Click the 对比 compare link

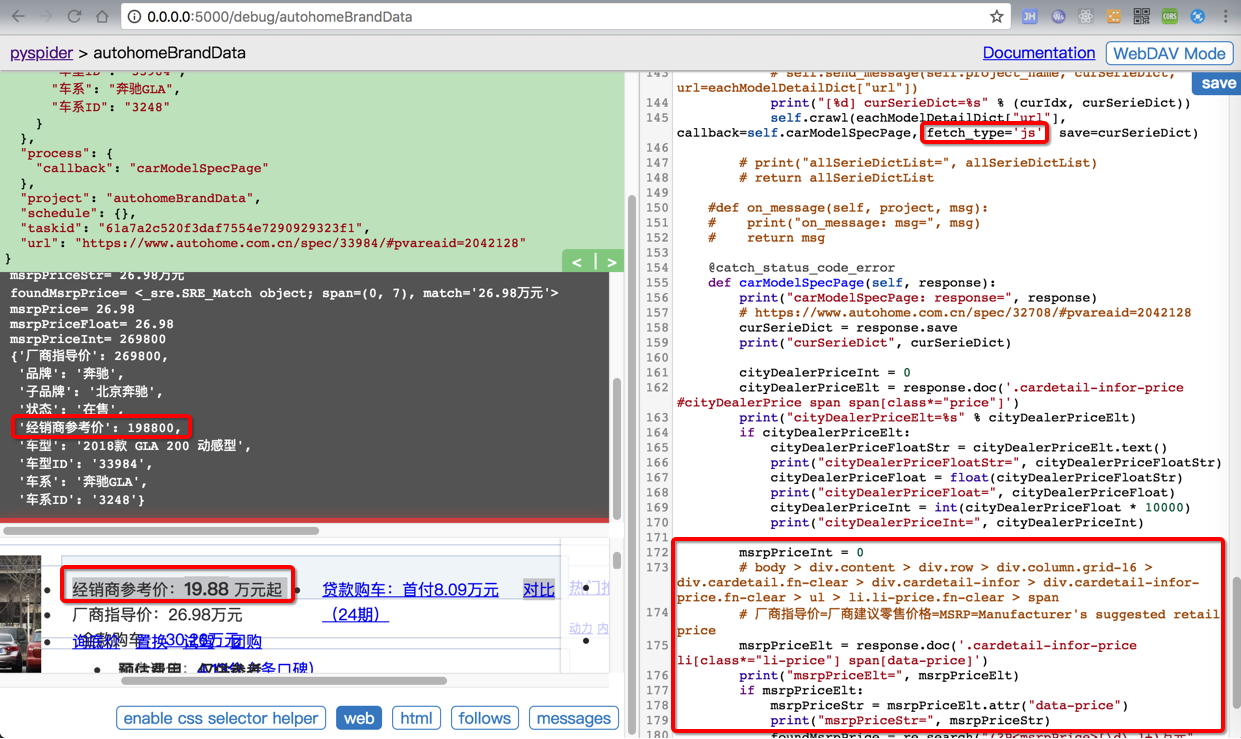(539, 590)
